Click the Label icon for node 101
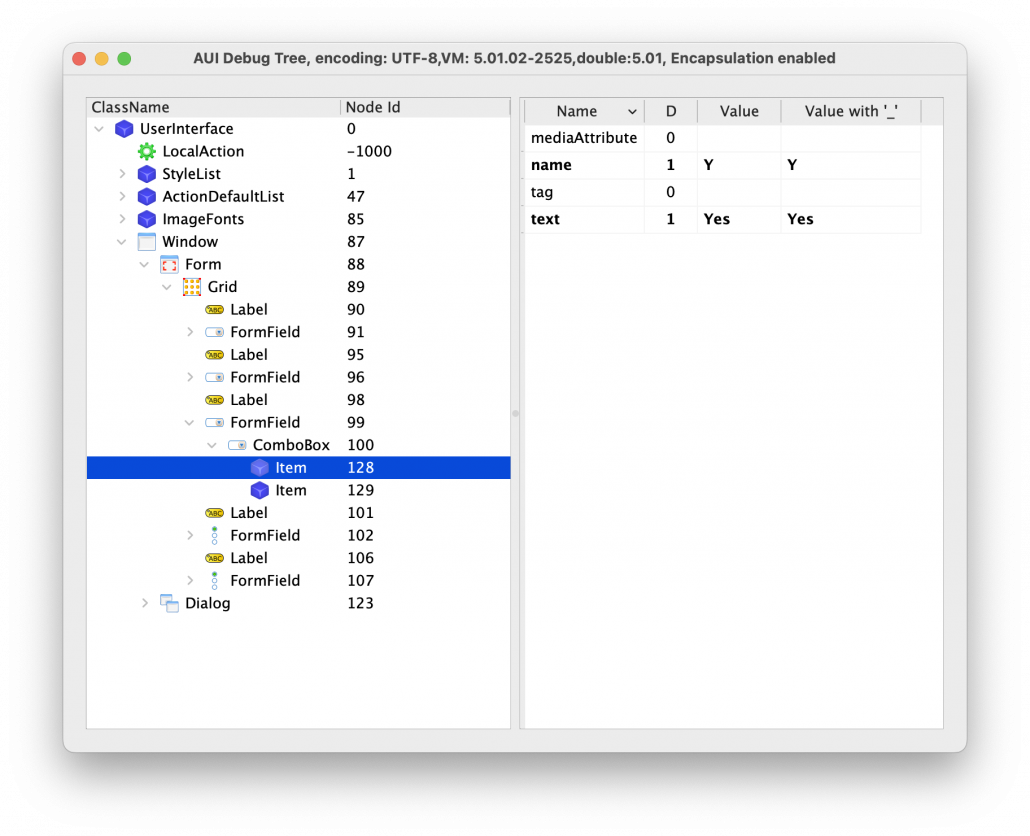 [x=214, y=513]
